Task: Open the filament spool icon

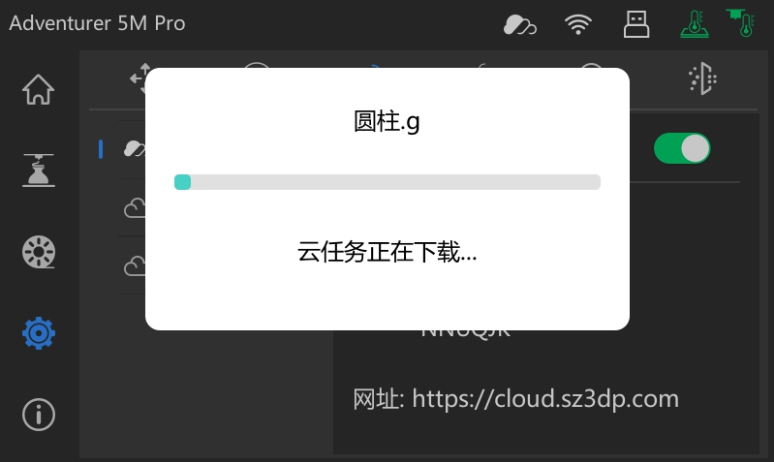Action: tap(39, 252)
